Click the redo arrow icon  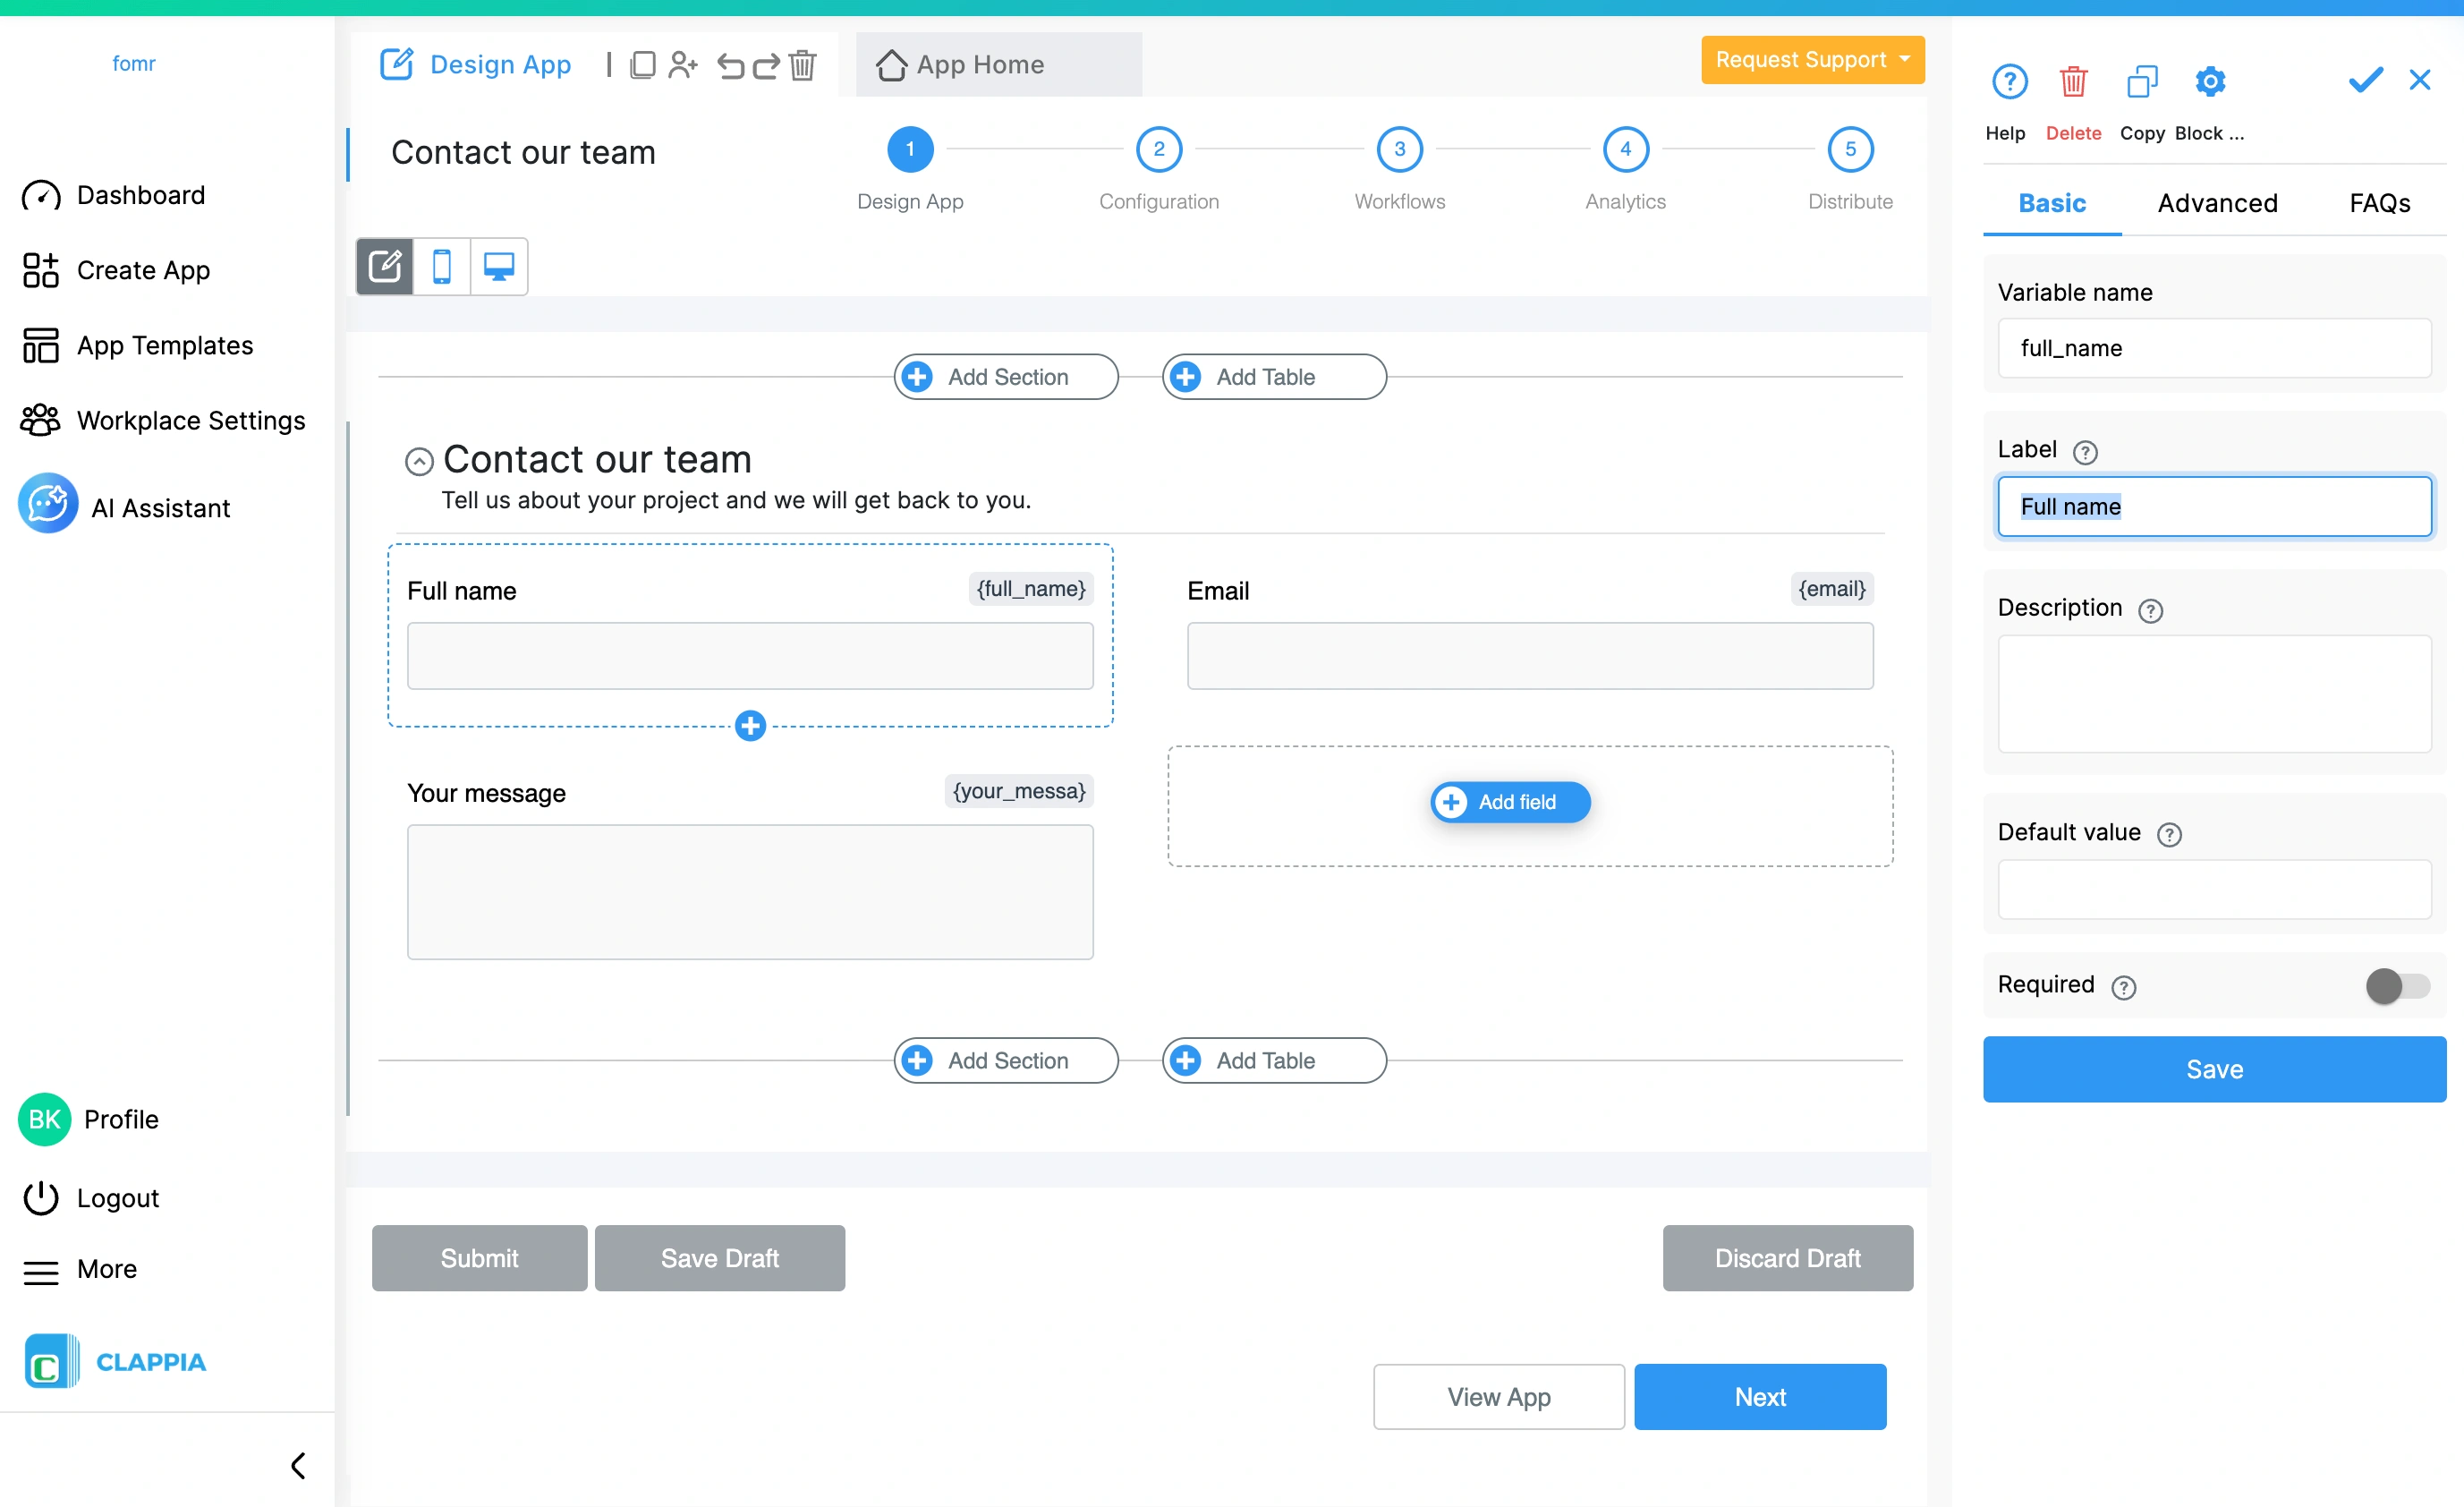tap(766, 66)
